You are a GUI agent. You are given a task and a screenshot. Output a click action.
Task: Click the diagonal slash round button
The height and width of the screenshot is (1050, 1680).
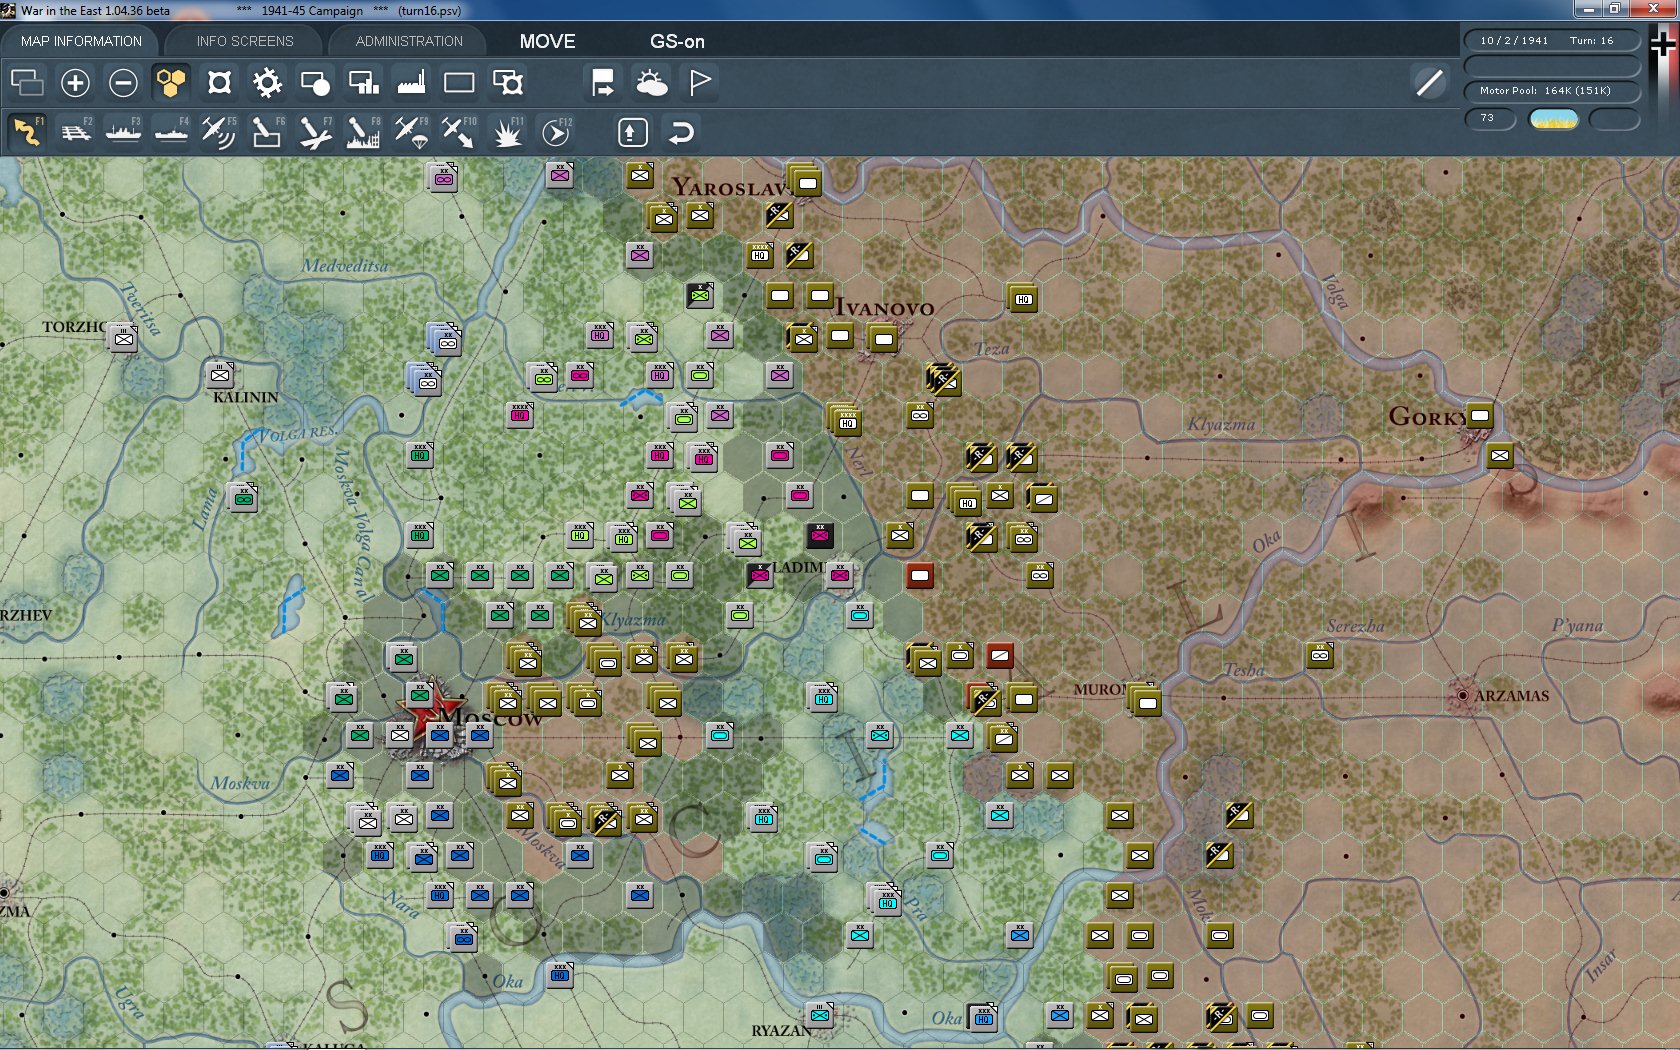[1430, 83]
